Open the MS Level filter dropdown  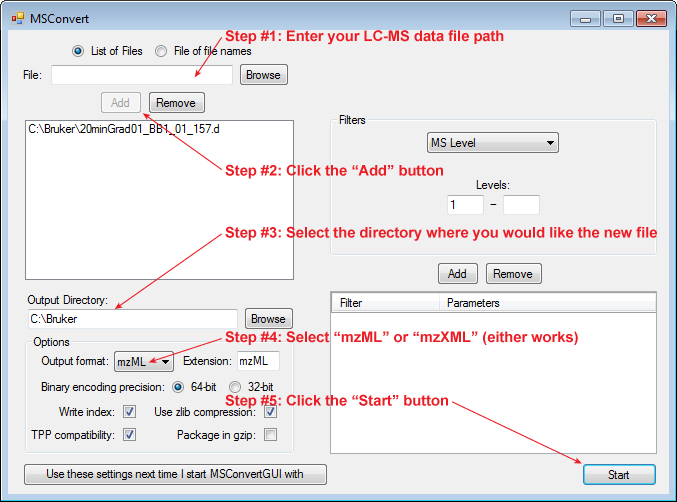(x=491, y=143)
